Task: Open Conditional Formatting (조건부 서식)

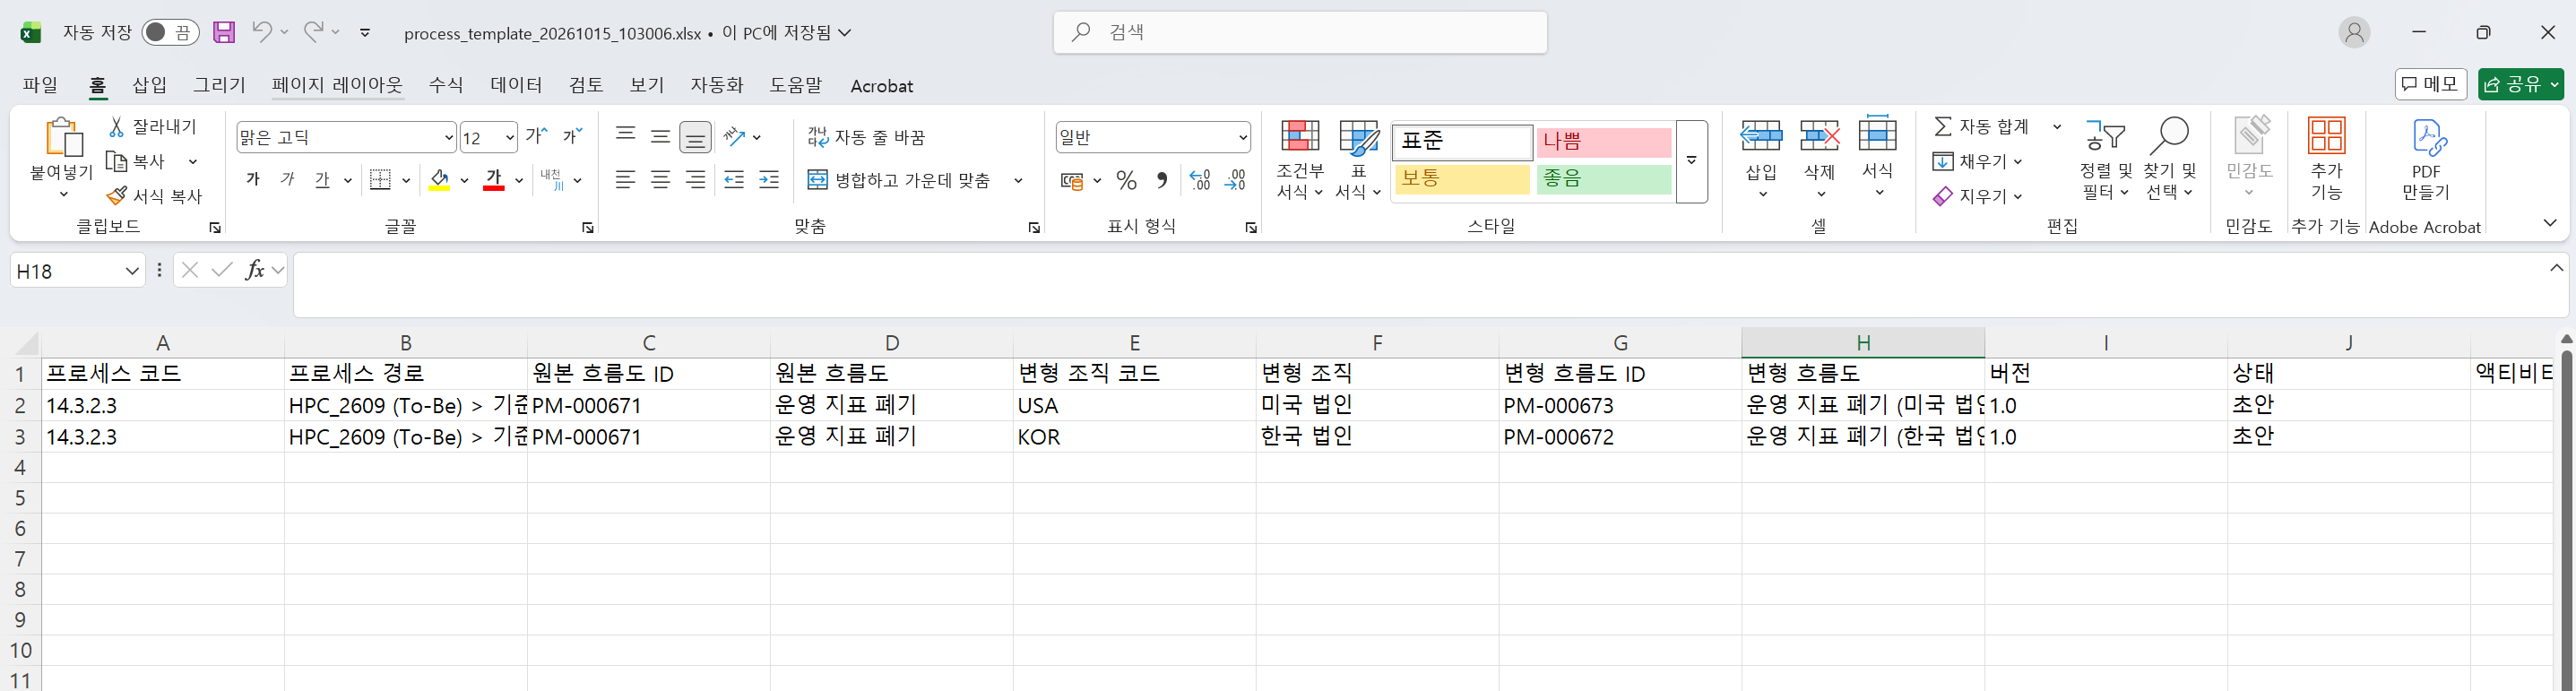Action: [1300, 160]
